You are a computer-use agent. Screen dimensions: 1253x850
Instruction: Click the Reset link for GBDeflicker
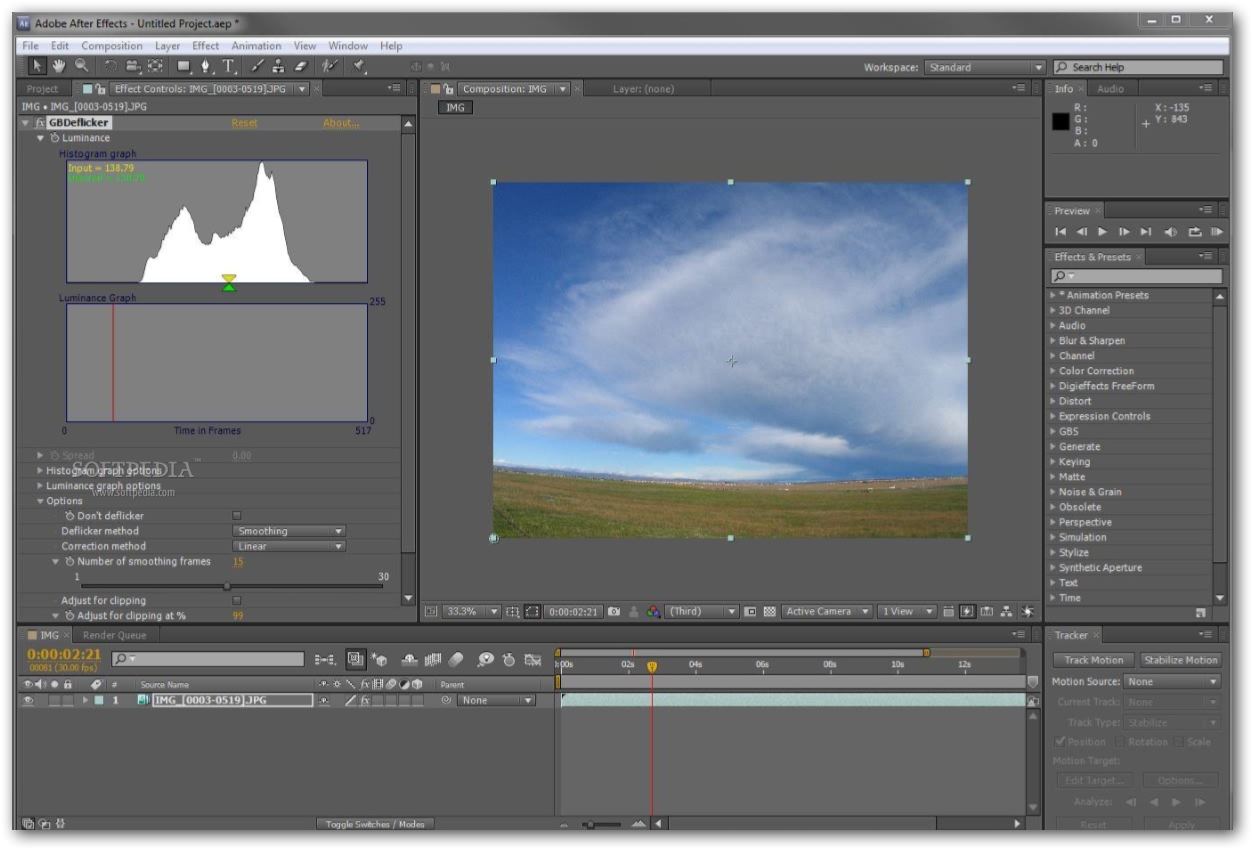pos(244,123)
